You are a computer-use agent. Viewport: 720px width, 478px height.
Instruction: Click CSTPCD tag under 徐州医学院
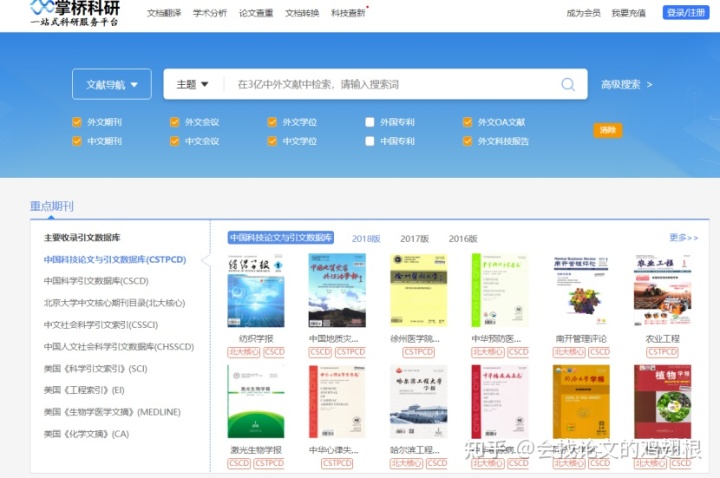pyautogui.click(x=418, y=352)
